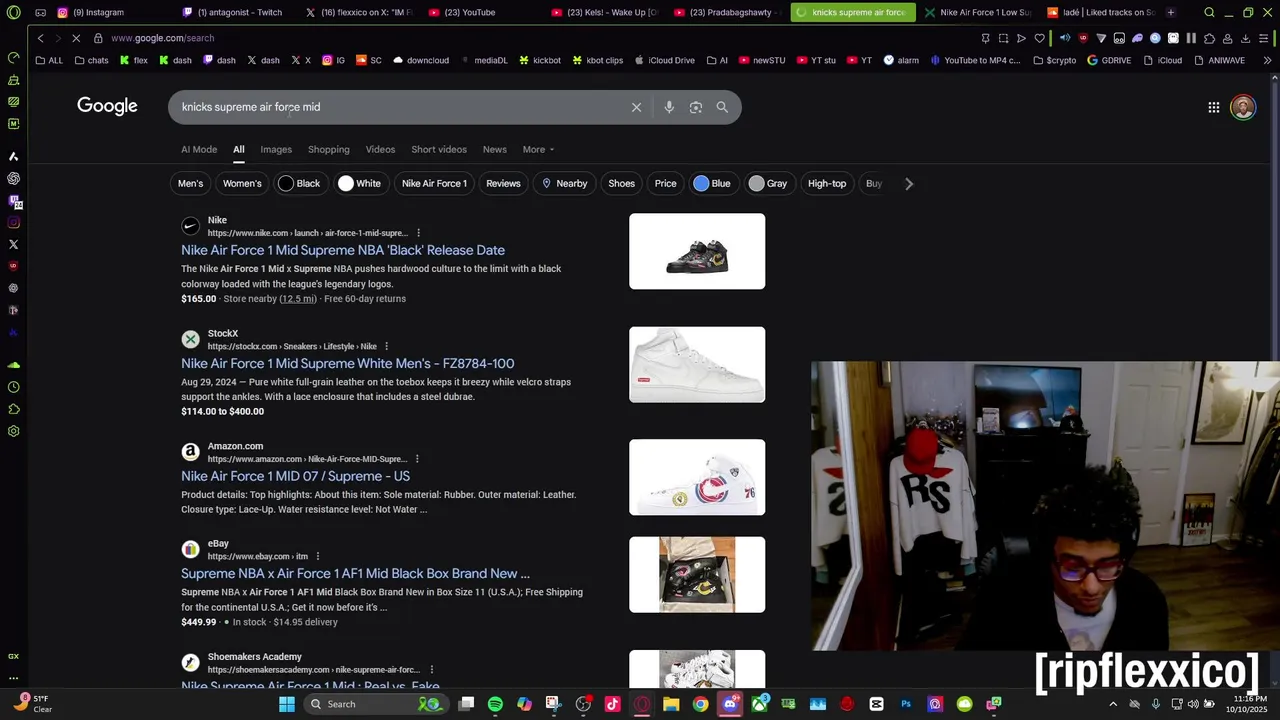Filter results by Black color
The height and width of the screenshot is (720, 1280).
(x=299, y=183)
